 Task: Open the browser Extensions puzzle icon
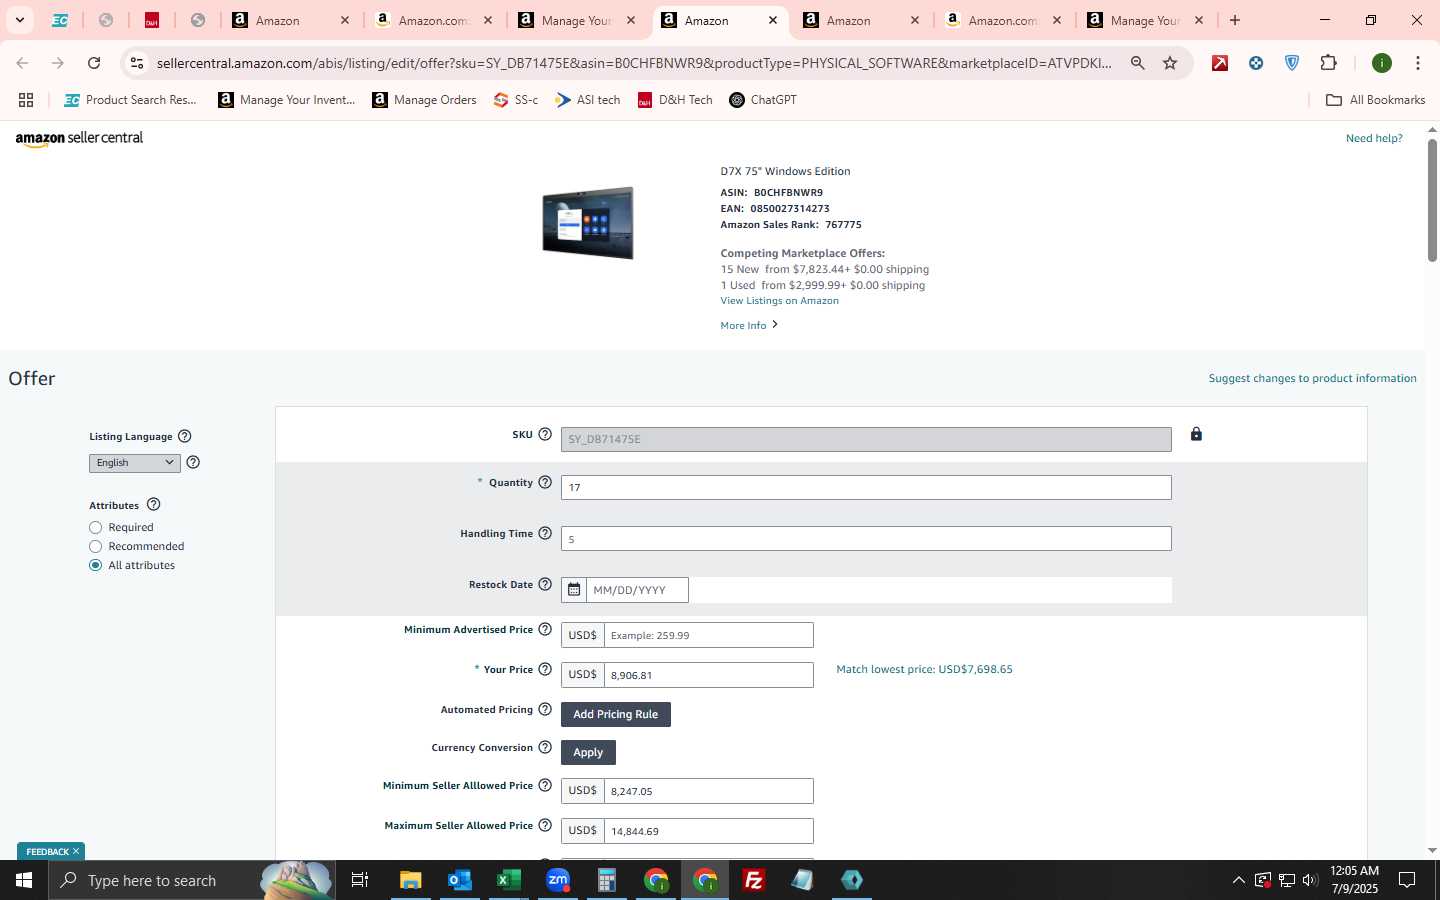click(1328, 63)
